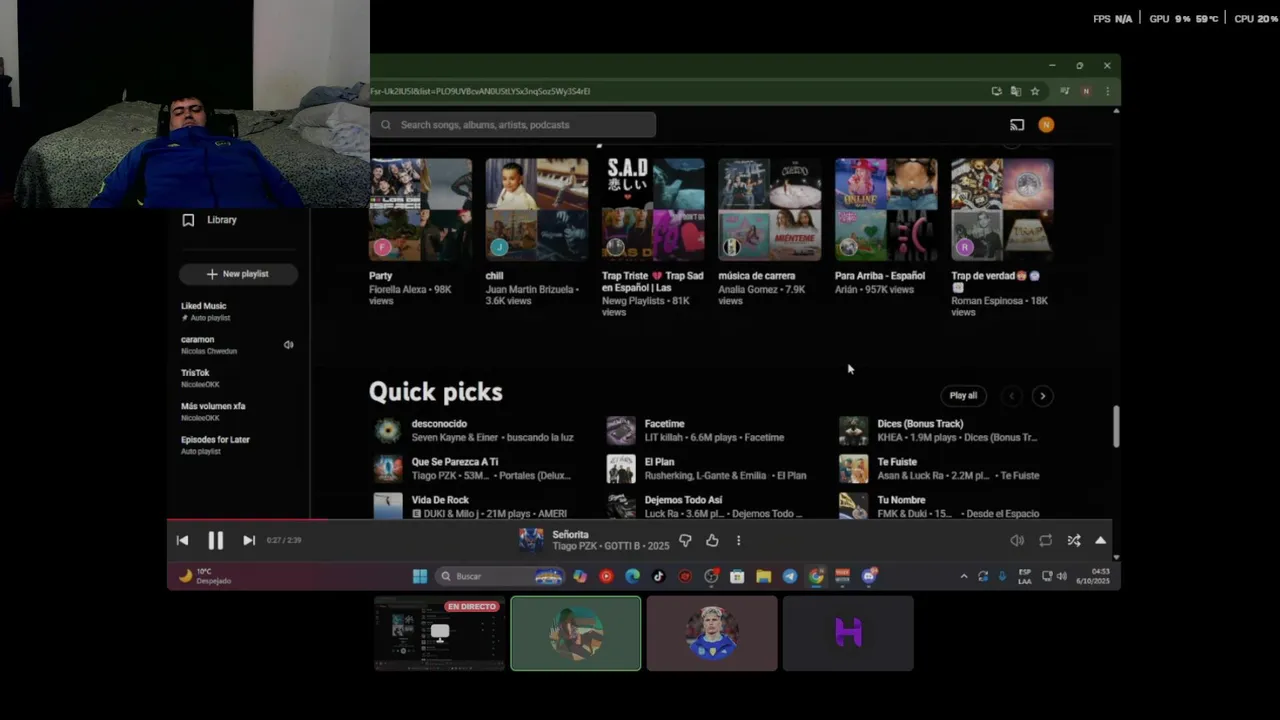Pause the song Señorita
The height and width of the screenshot is (720, 1280).
tap(215, 540)
